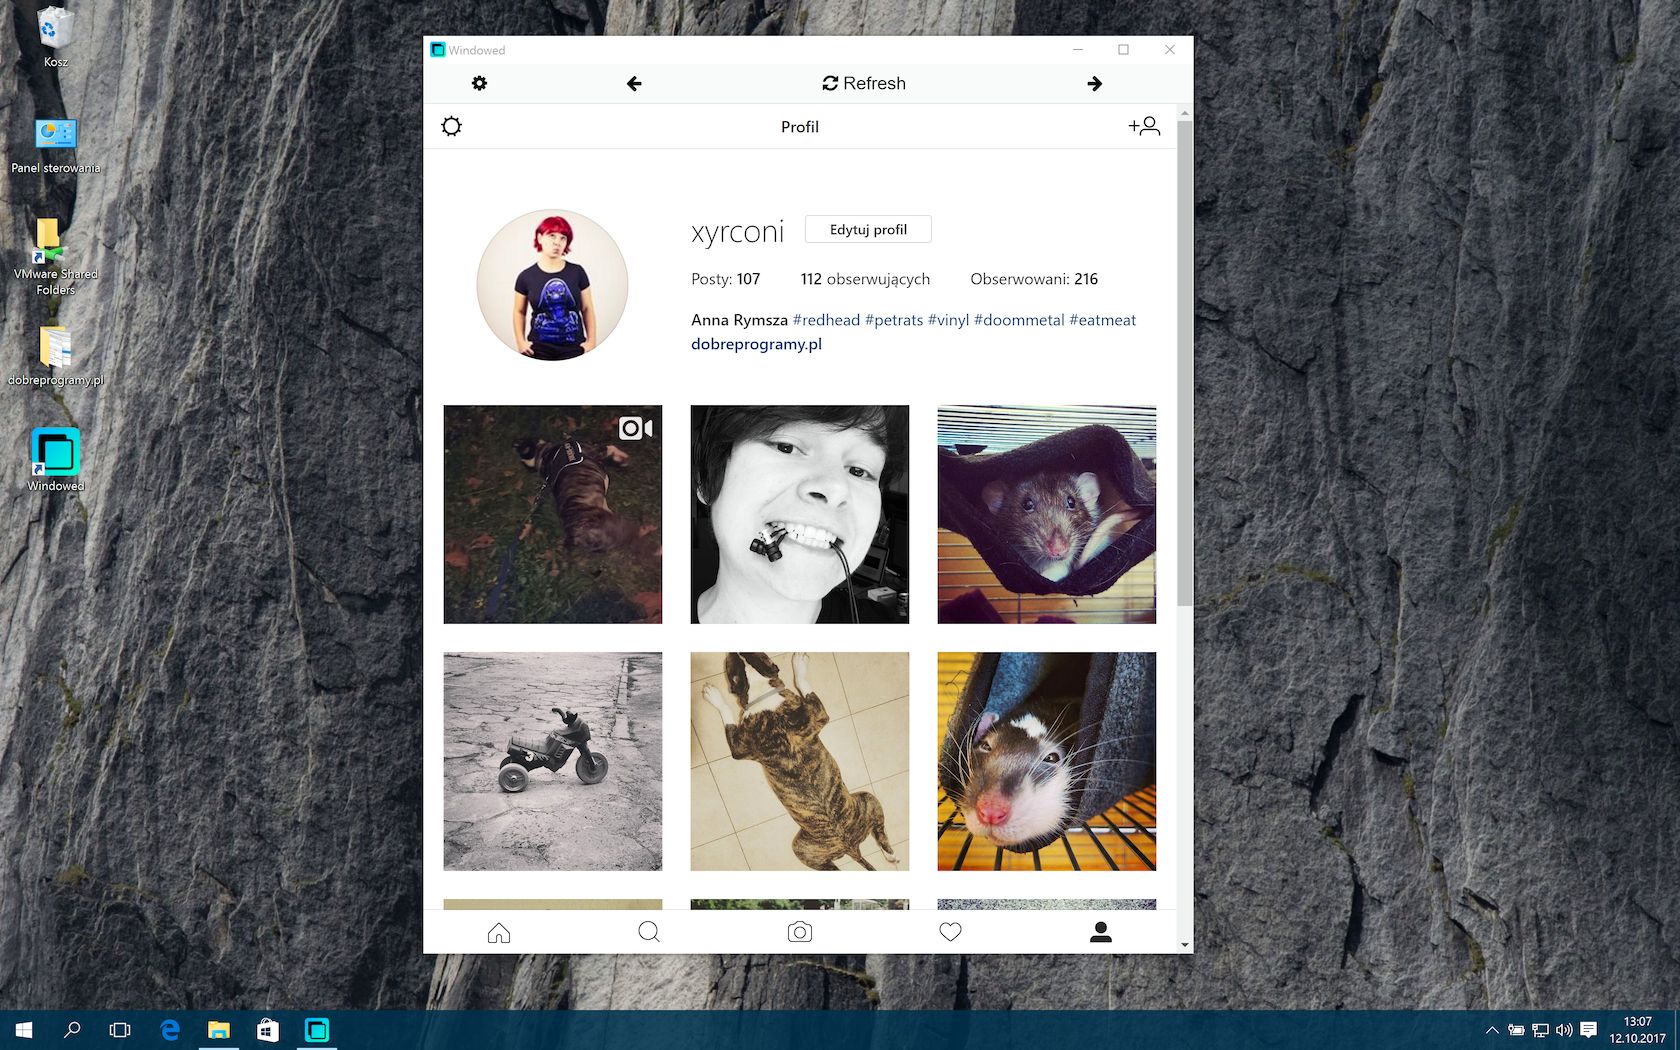
Task: Open the brindle dog on tiles post
Action: tap(800, 761)
